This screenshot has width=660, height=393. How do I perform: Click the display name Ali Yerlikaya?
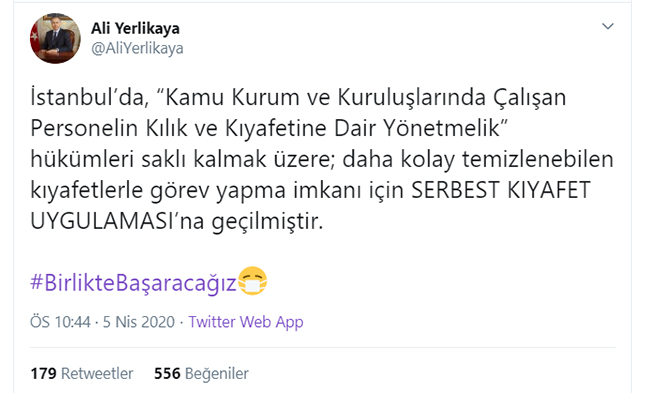(x=135, y=29)
